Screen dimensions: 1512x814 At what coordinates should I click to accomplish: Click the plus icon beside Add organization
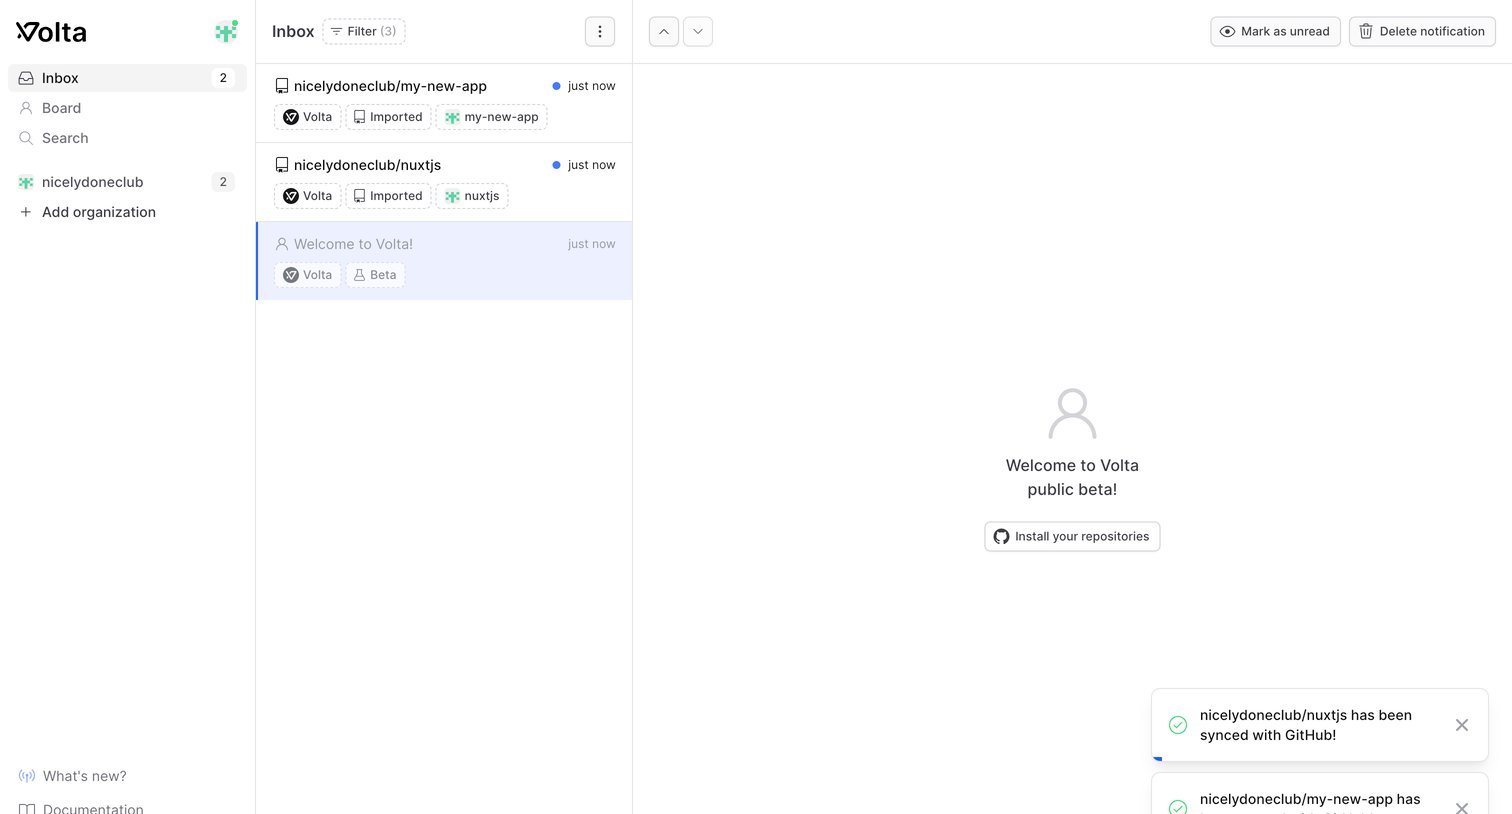tap(26, 212)
